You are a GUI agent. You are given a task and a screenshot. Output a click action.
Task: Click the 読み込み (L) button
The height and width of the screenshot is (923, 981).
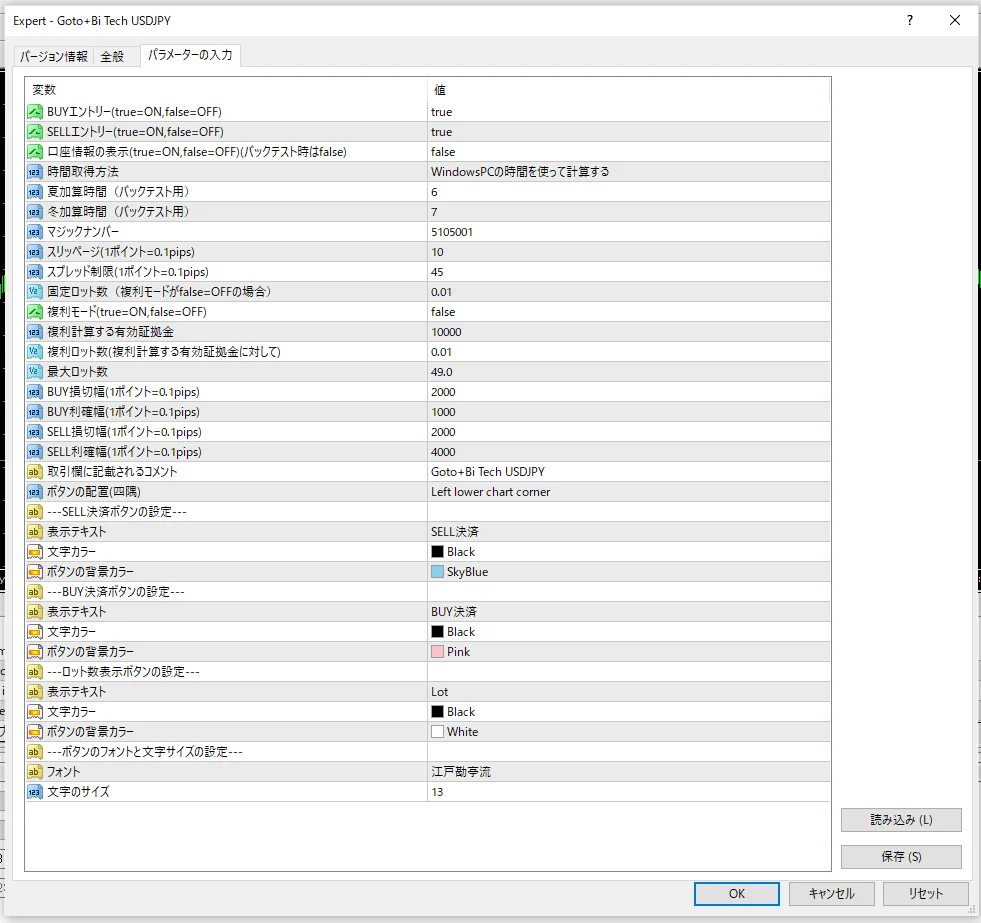pos(900,820)
